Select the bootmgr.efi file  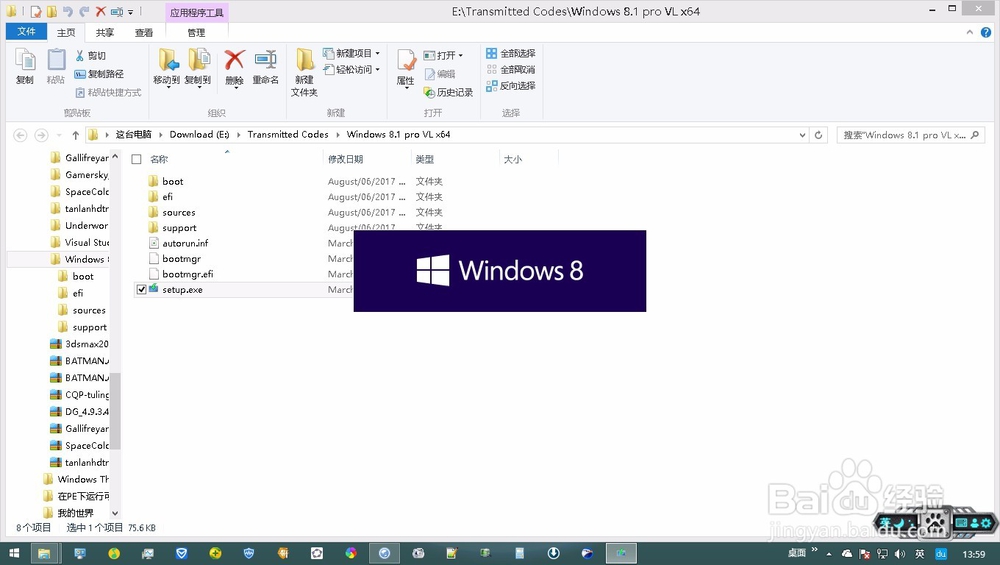coord(188,274)
